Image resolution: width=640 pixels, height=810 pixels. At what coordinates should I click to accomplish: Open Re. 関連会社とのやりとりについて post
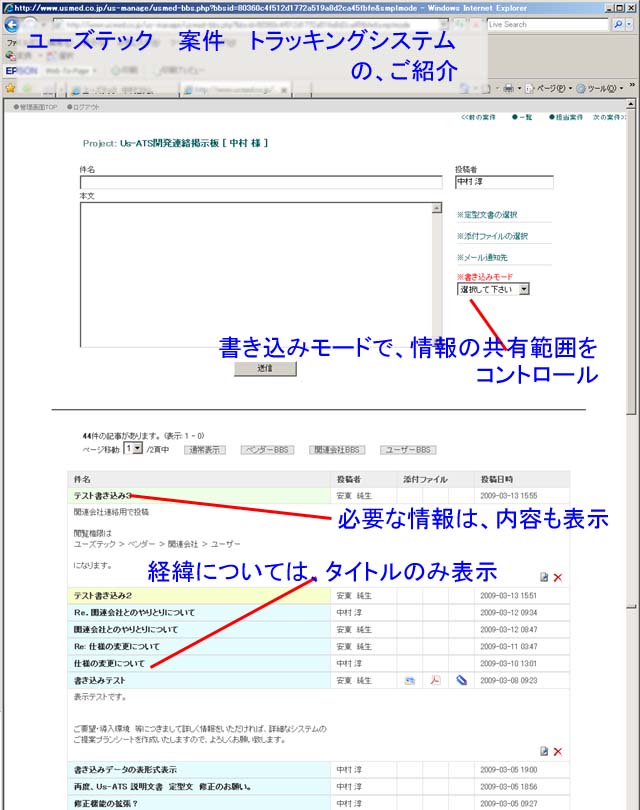[x=134, y=613]
